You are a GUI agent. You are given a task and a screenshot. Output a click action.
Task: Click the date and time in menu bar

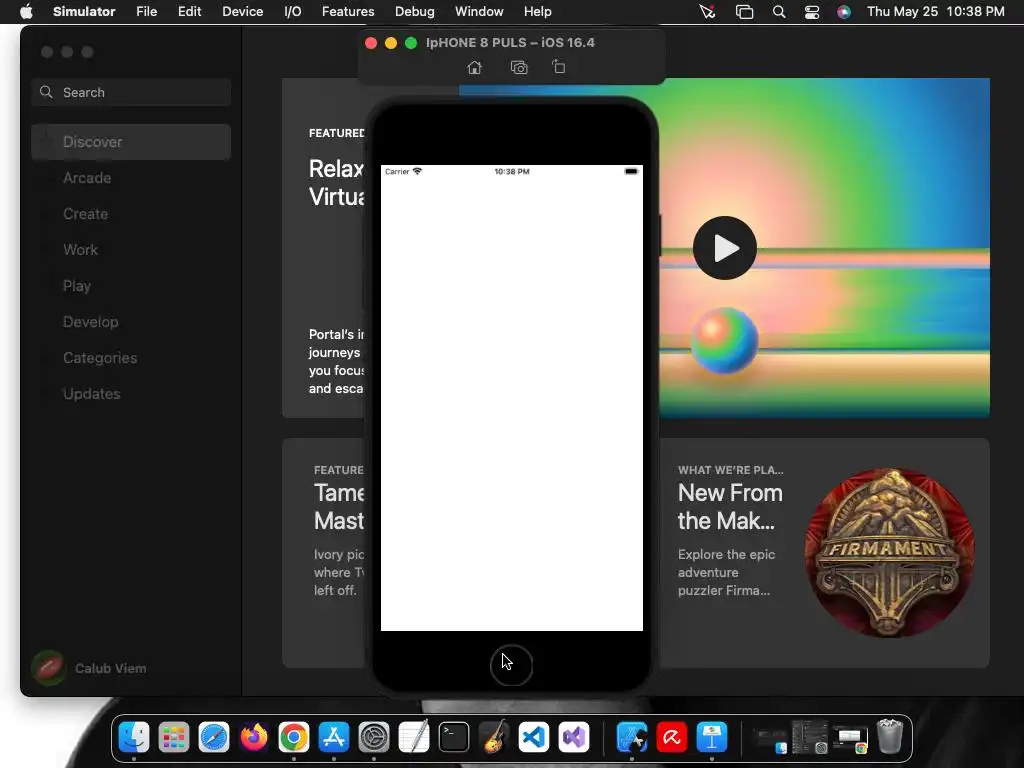[x=935, y=11]
